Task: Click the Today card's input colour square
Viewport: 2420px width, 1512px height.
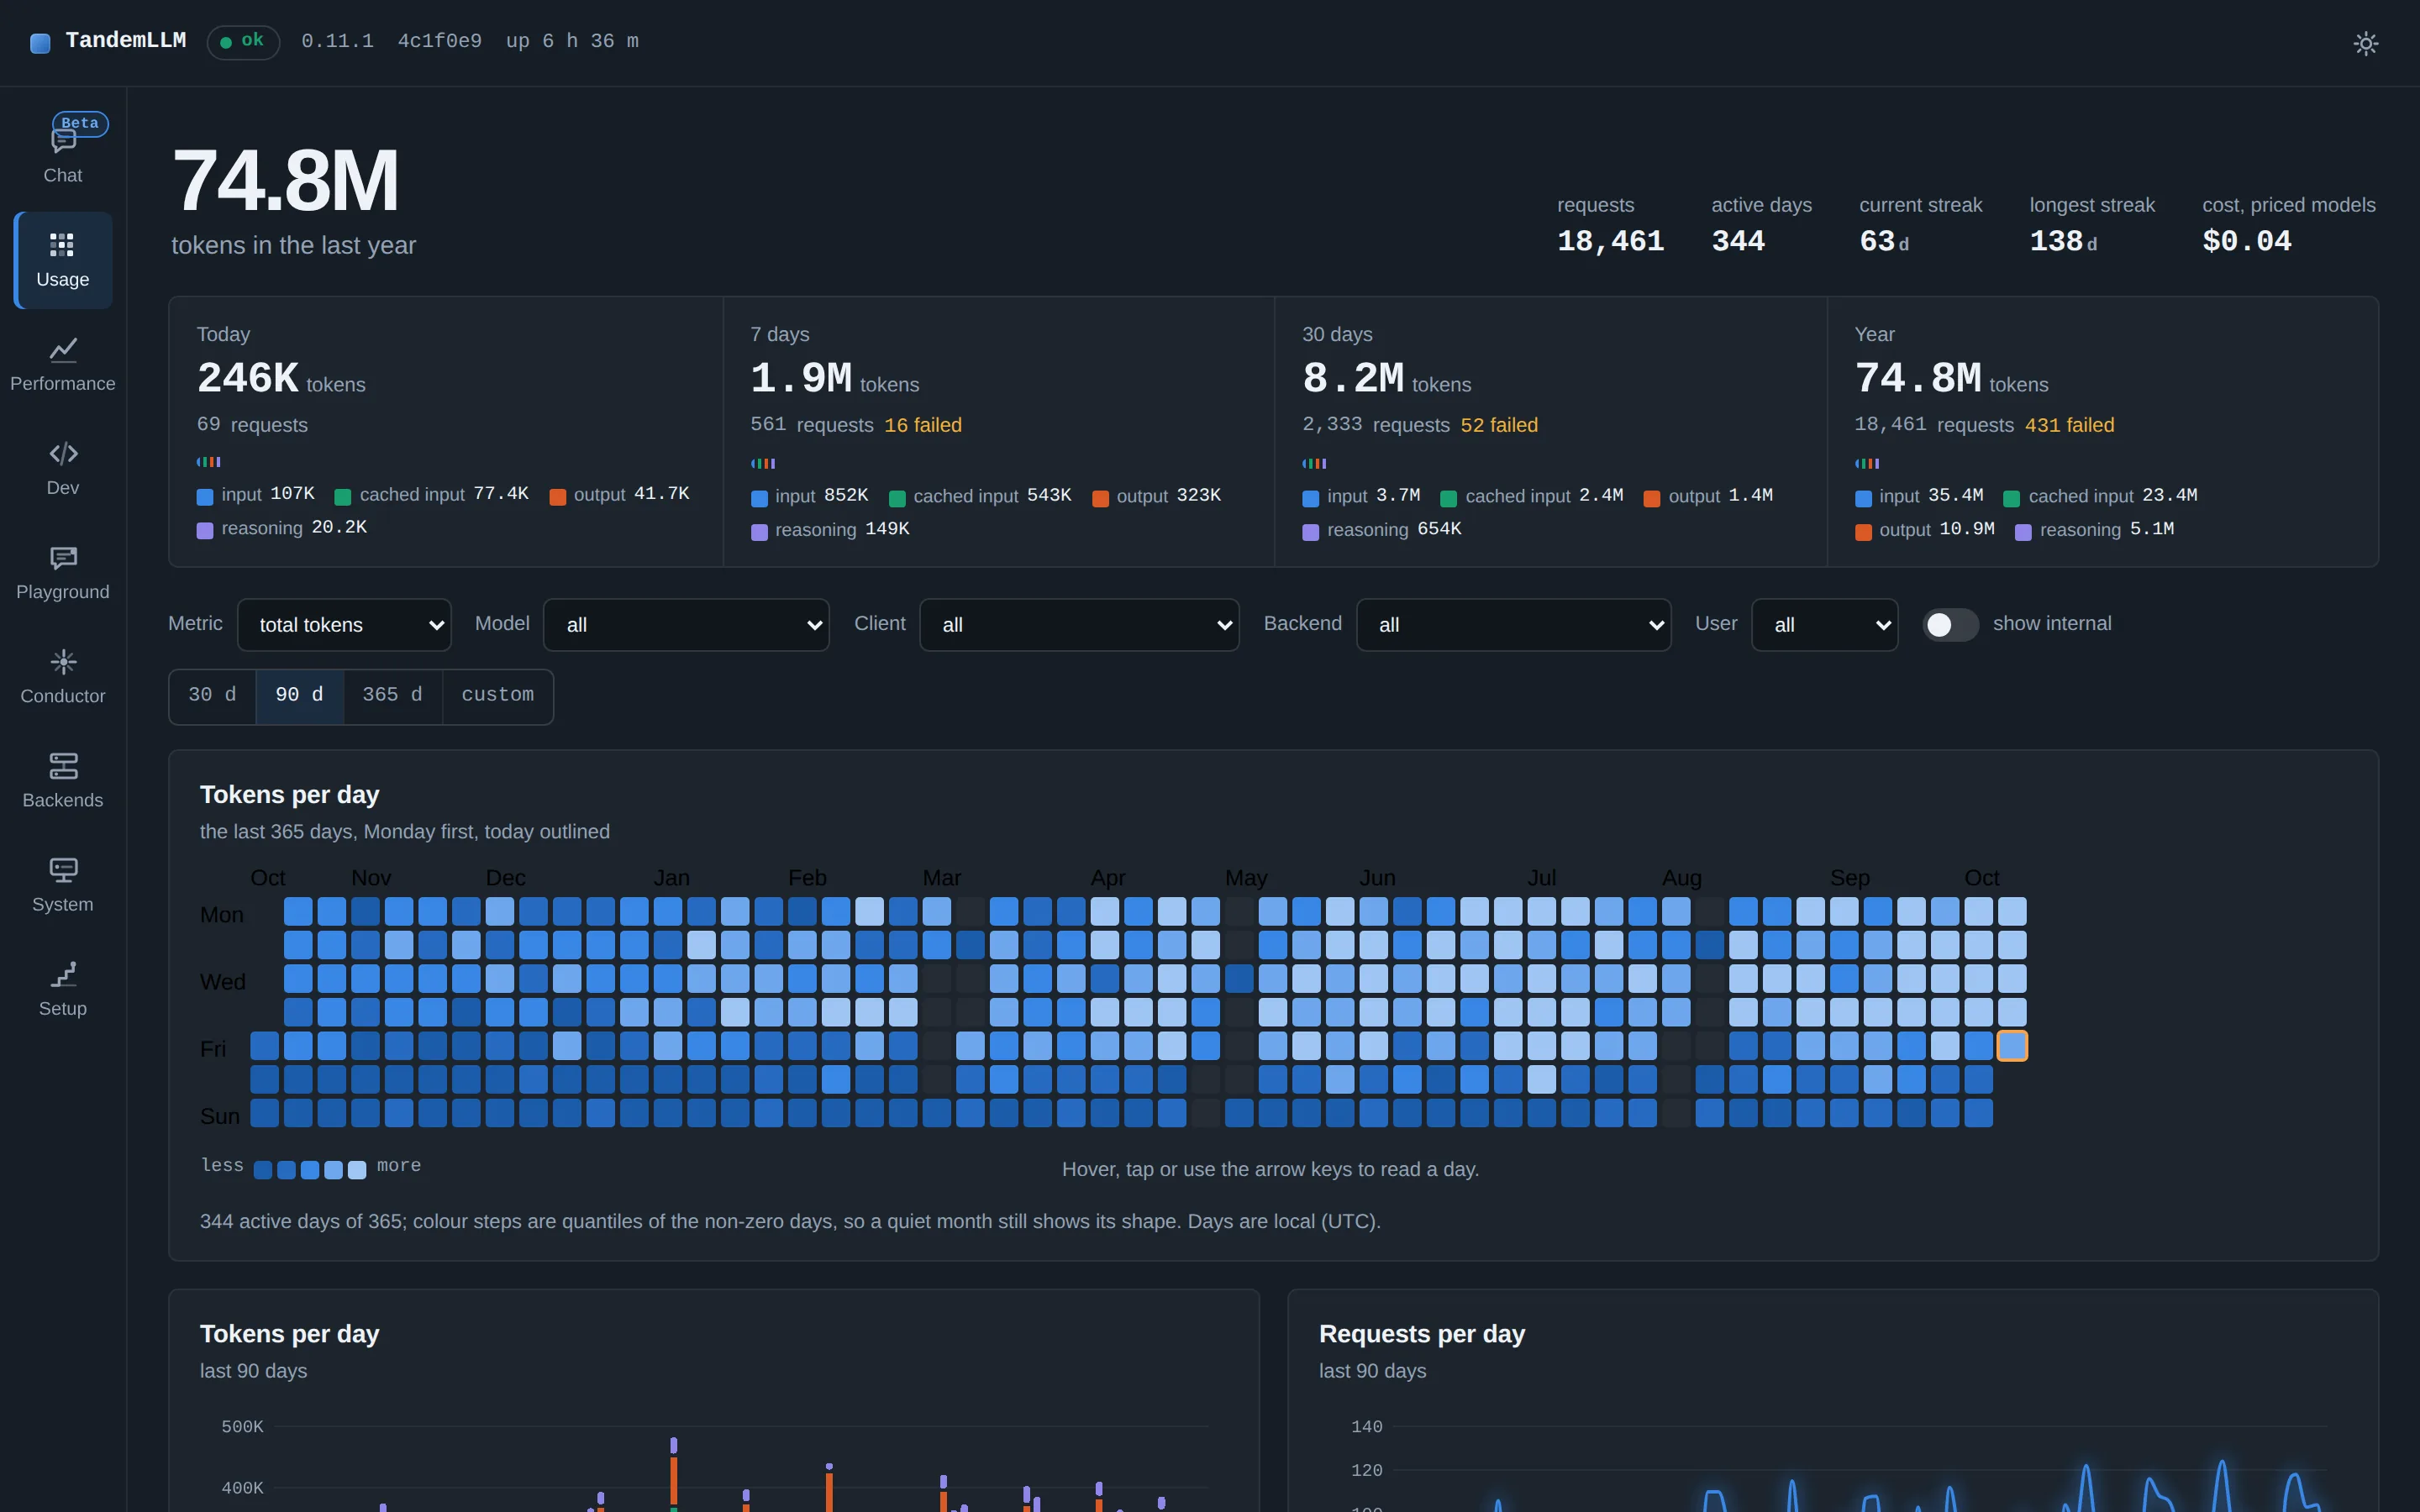Action: (205, 496)
